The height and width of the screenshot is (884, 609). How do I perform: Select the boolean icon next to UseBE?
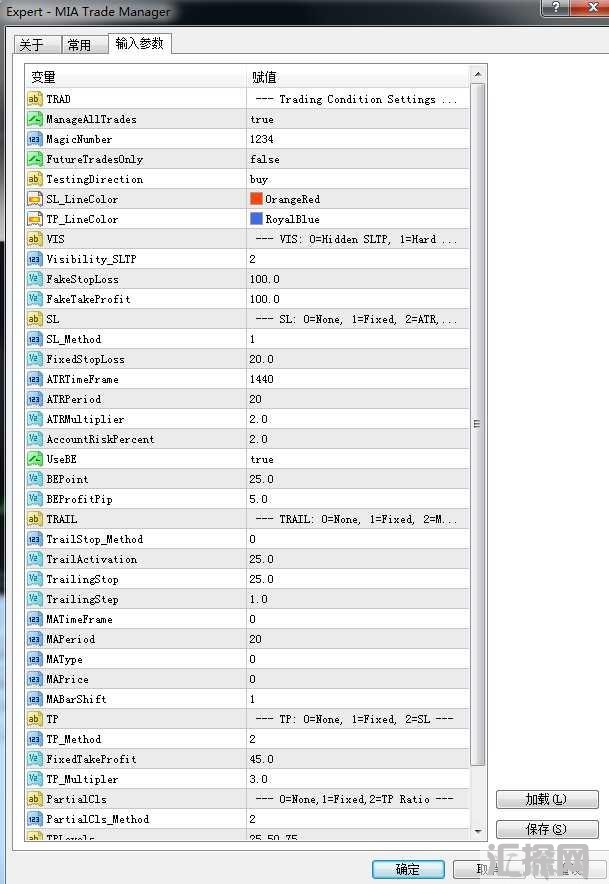pyautogui.click(x=34, y=459)
